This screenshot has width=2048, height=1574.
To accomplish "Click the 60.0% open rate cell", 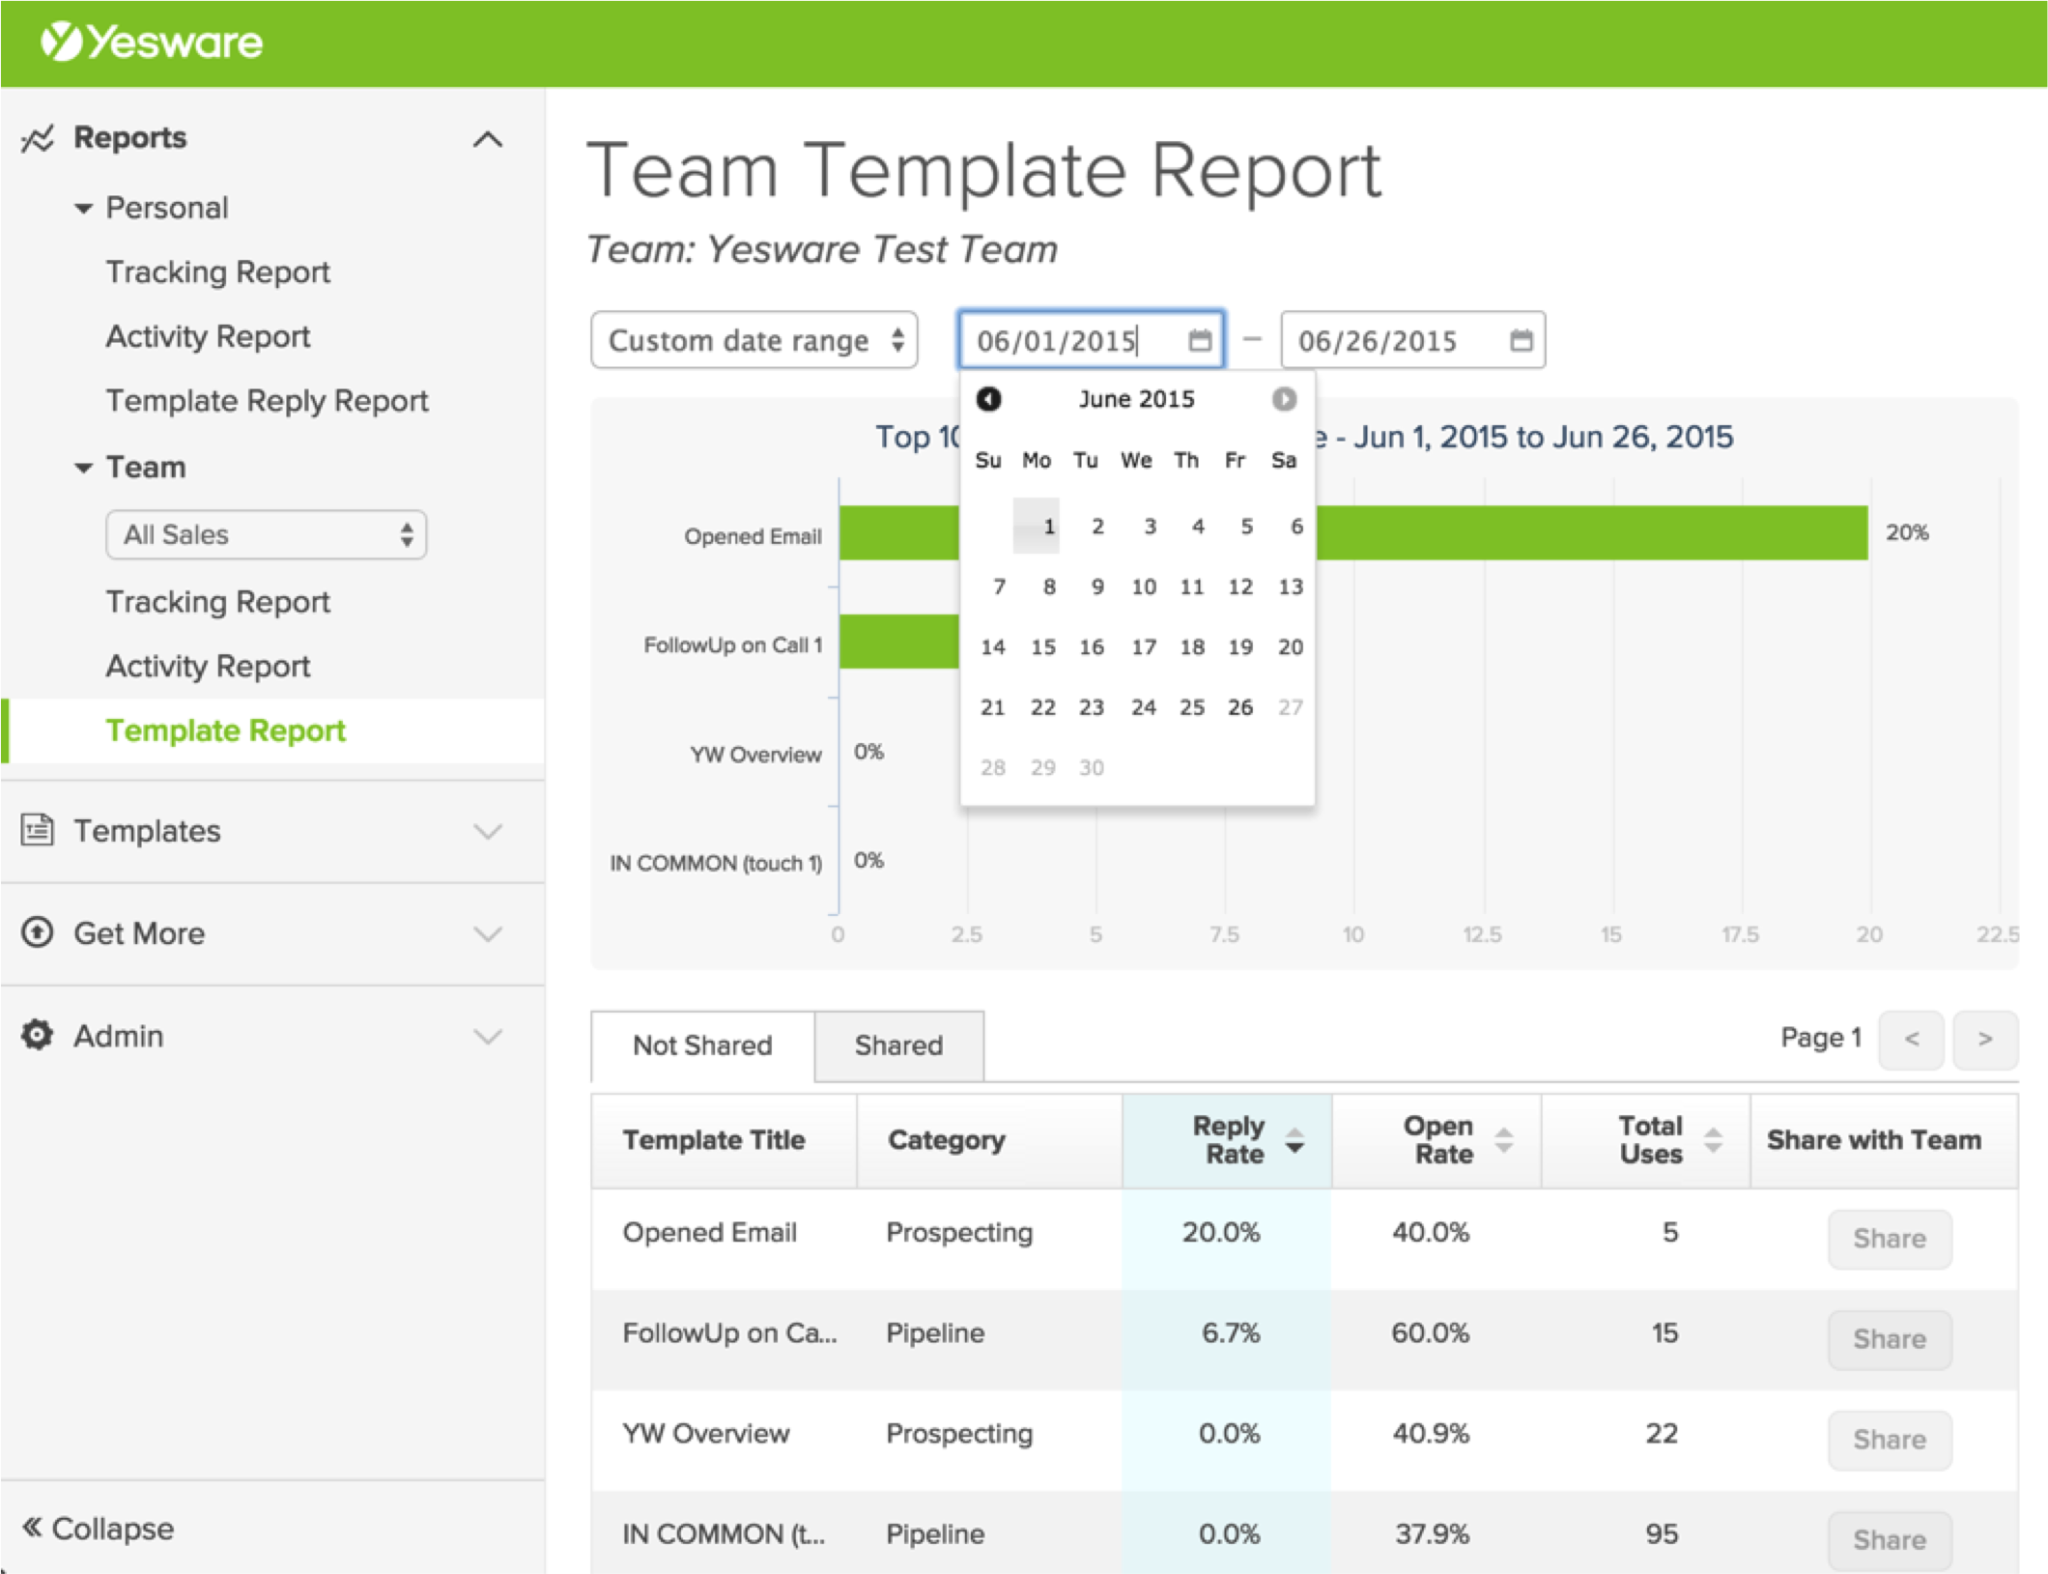I will click(1430, 1333).
